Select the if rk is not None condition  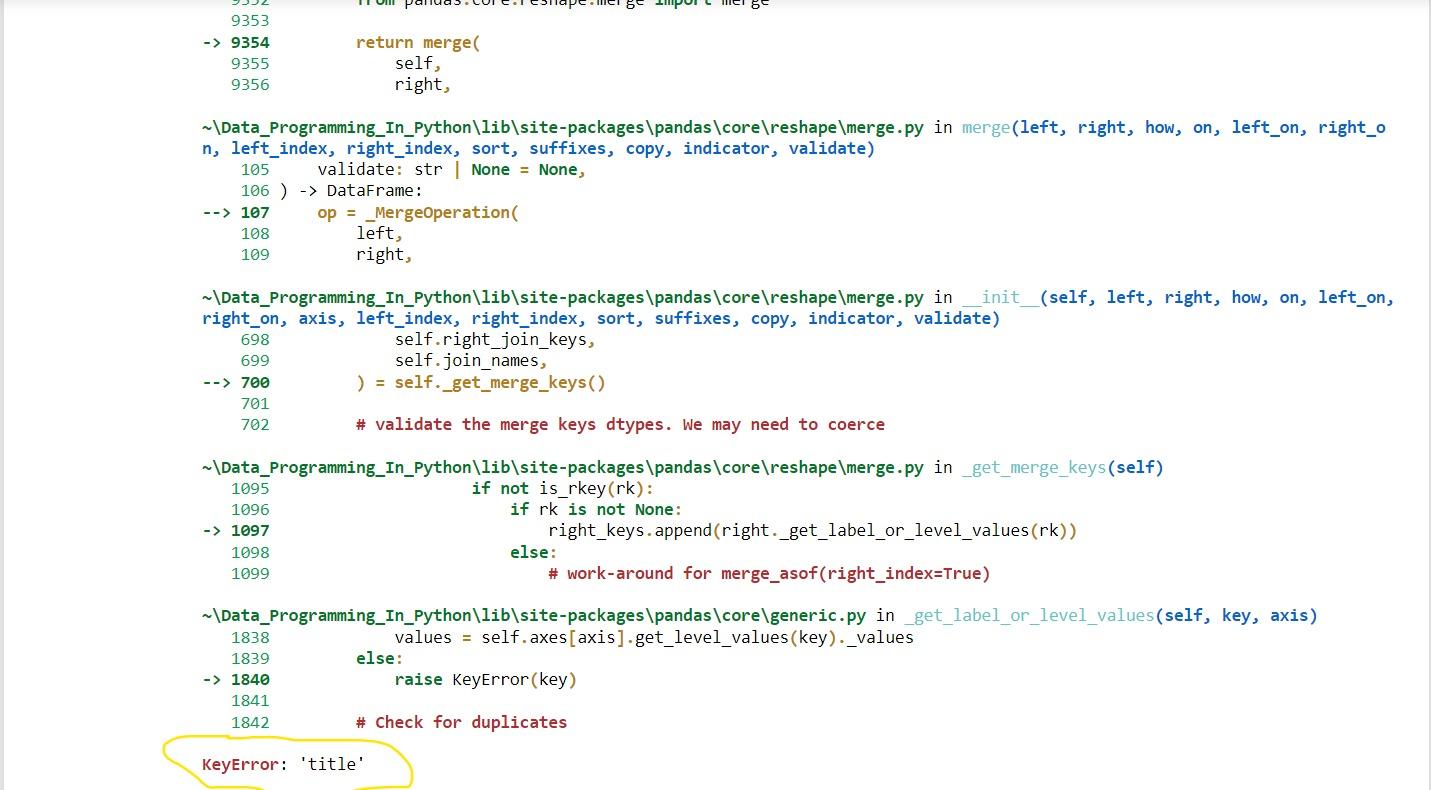click(x=597, y=509)
